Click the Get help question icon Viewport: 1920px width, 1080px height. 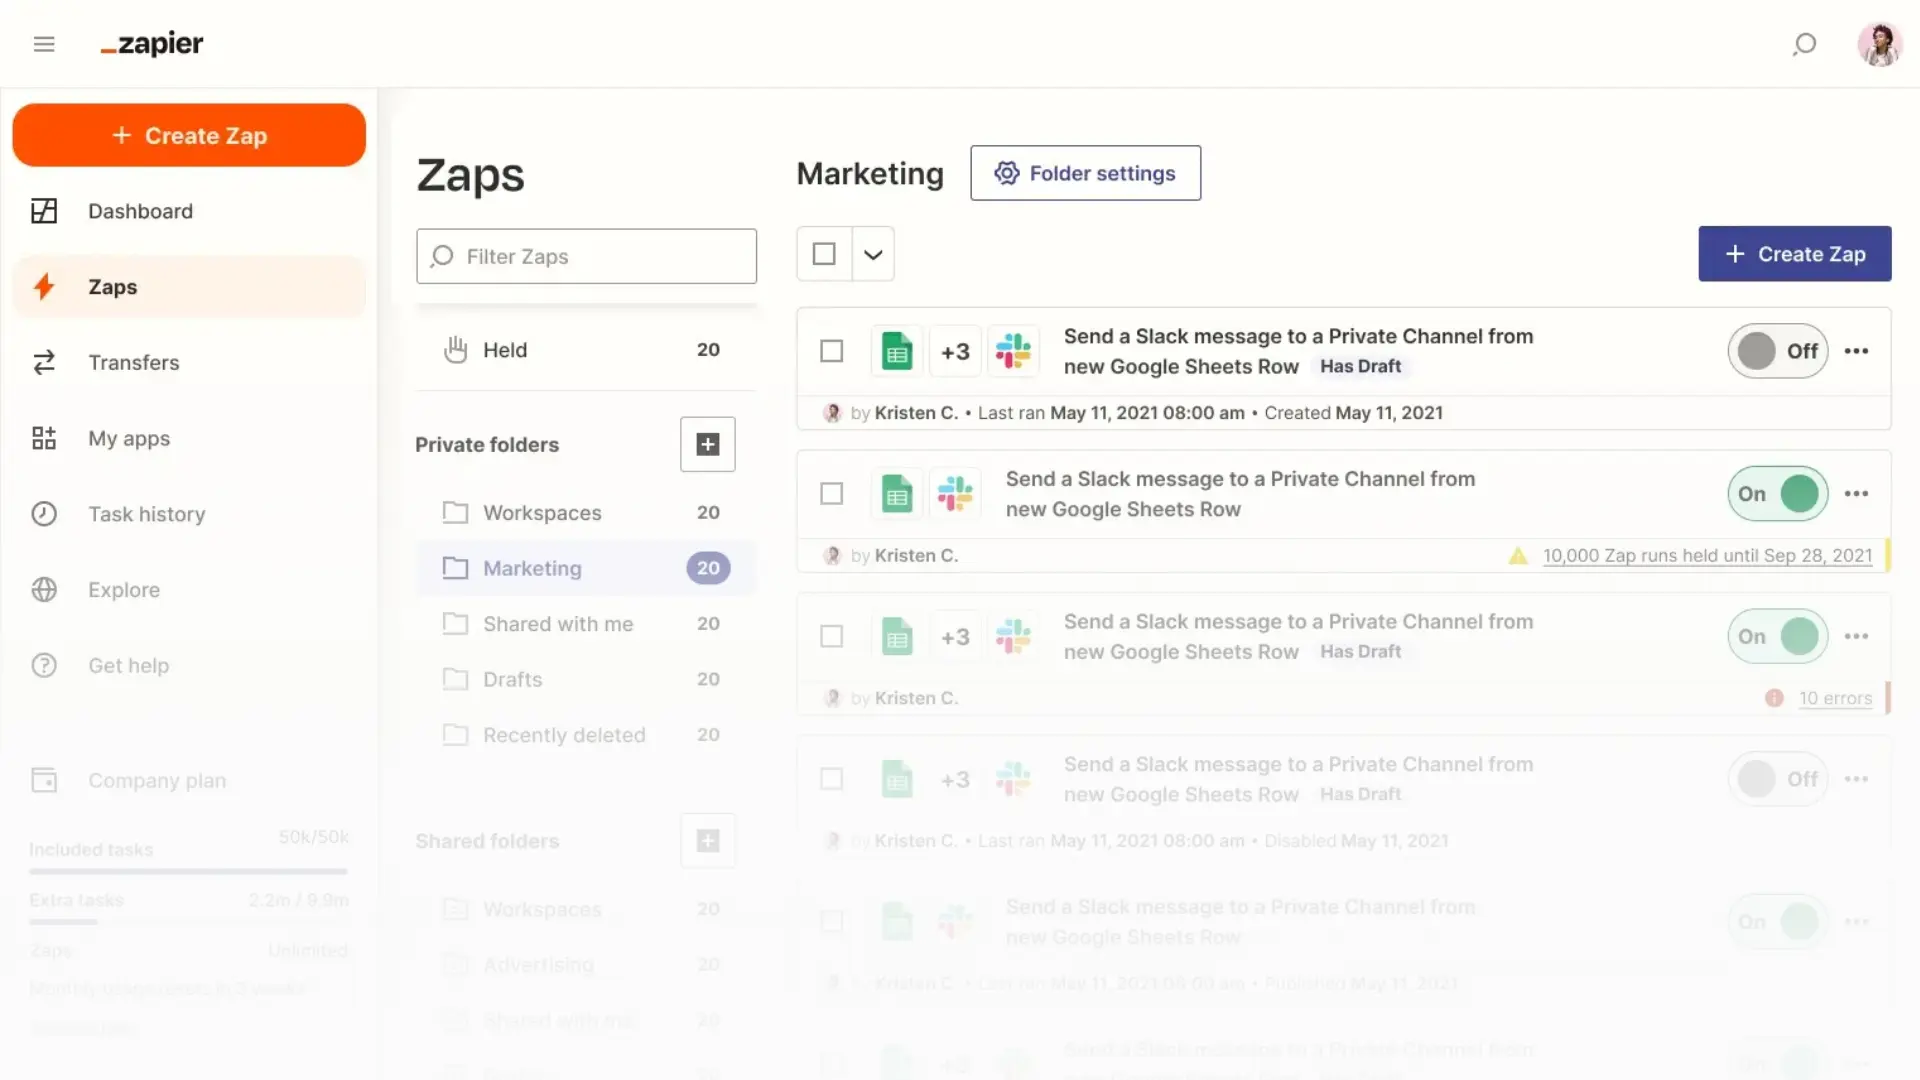pyautogui.click(x=44, y=665)
